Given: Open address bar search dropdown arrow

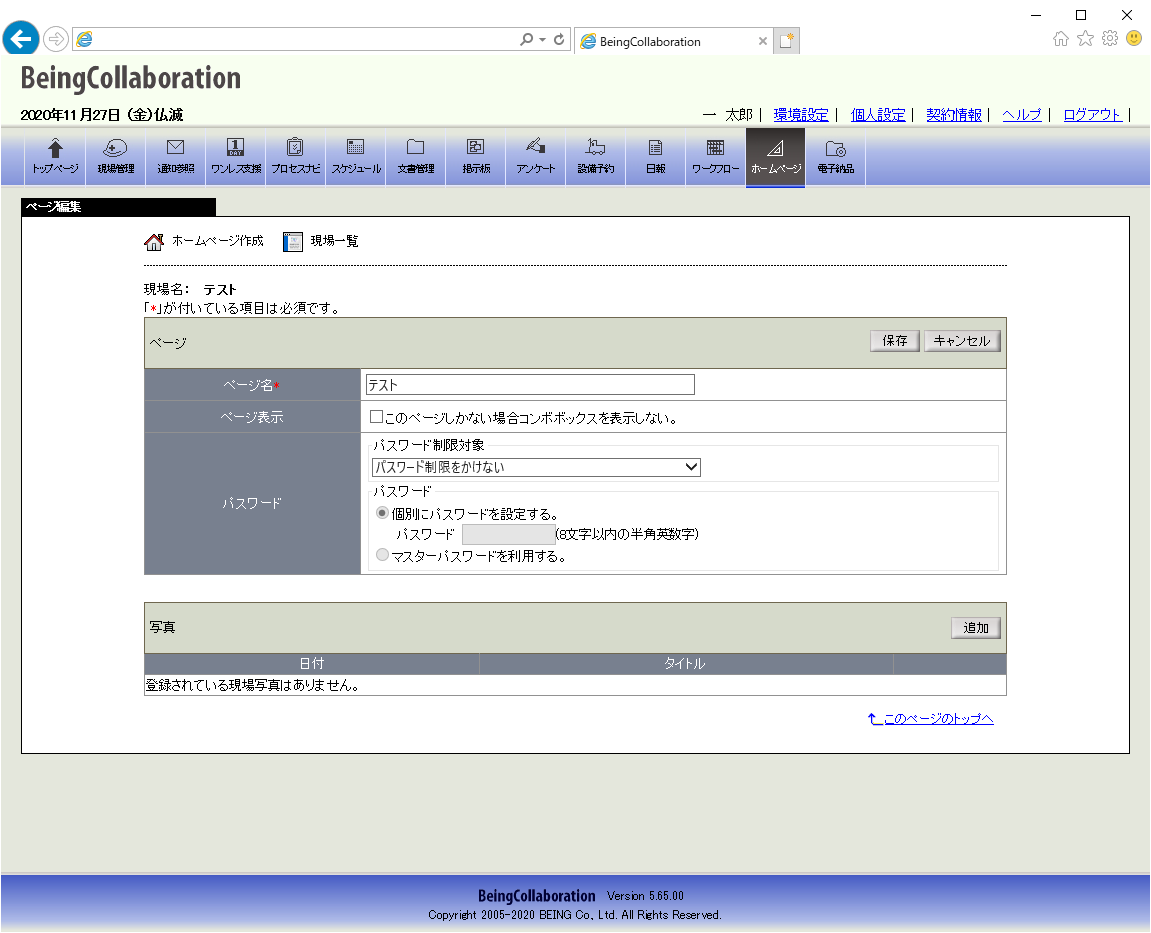Looking at the screenshot, I should tap(542, 40).
